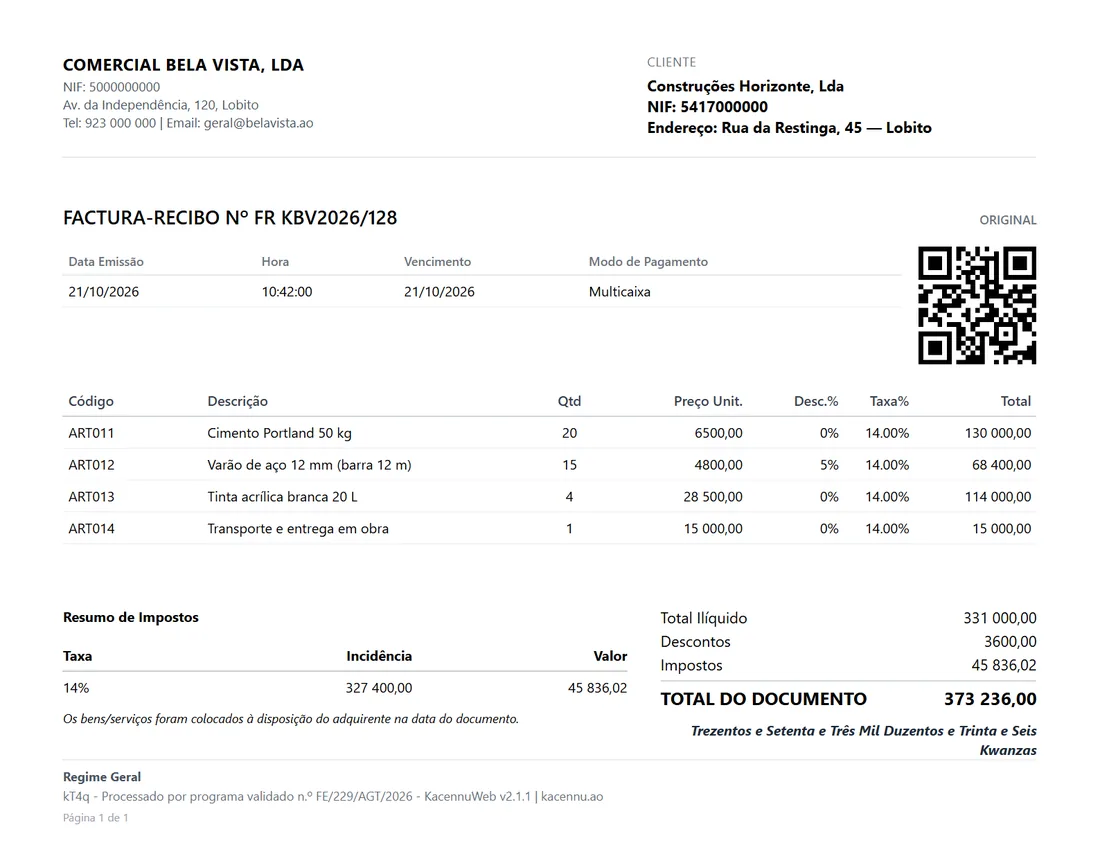Screen dimensions: 1100x845
Task: Click the time value 10:42:00
Action: (287, 292)
